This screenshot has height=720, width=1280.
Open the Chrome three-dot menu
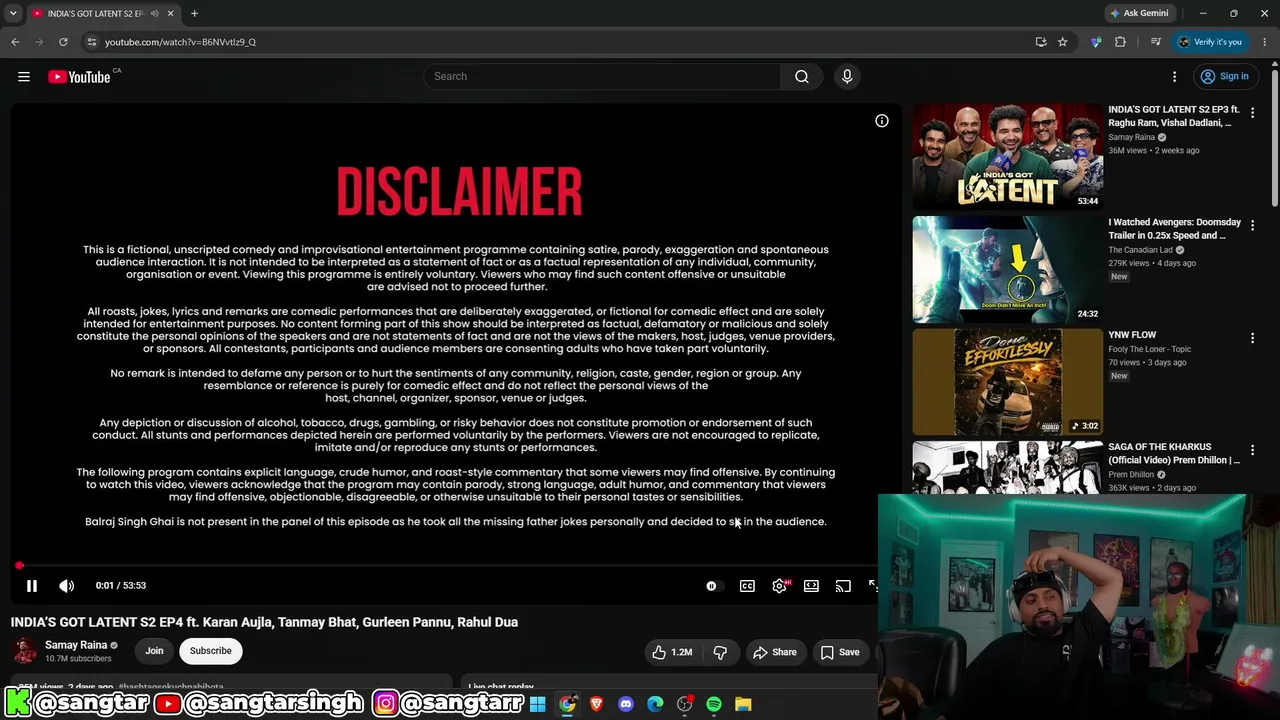coord(1265,42)
